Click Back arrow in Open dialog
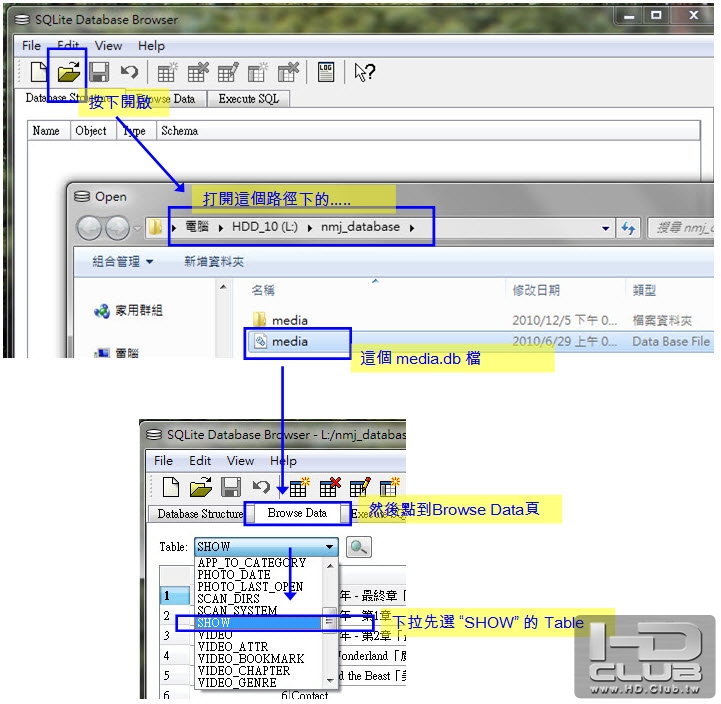 point(89,228)
